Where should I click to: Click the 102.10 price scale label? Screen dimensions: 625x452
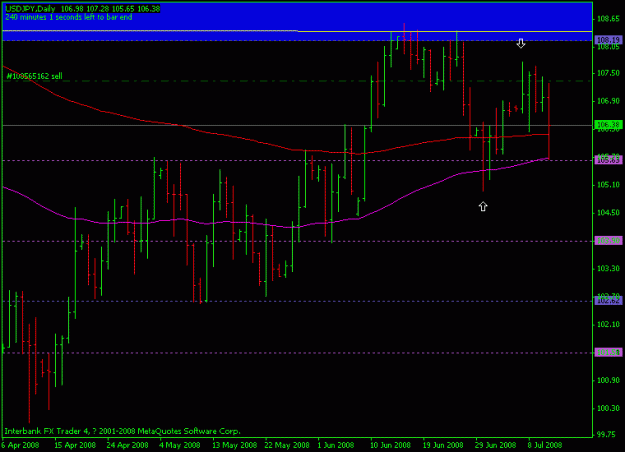click(x=608, y=324)
